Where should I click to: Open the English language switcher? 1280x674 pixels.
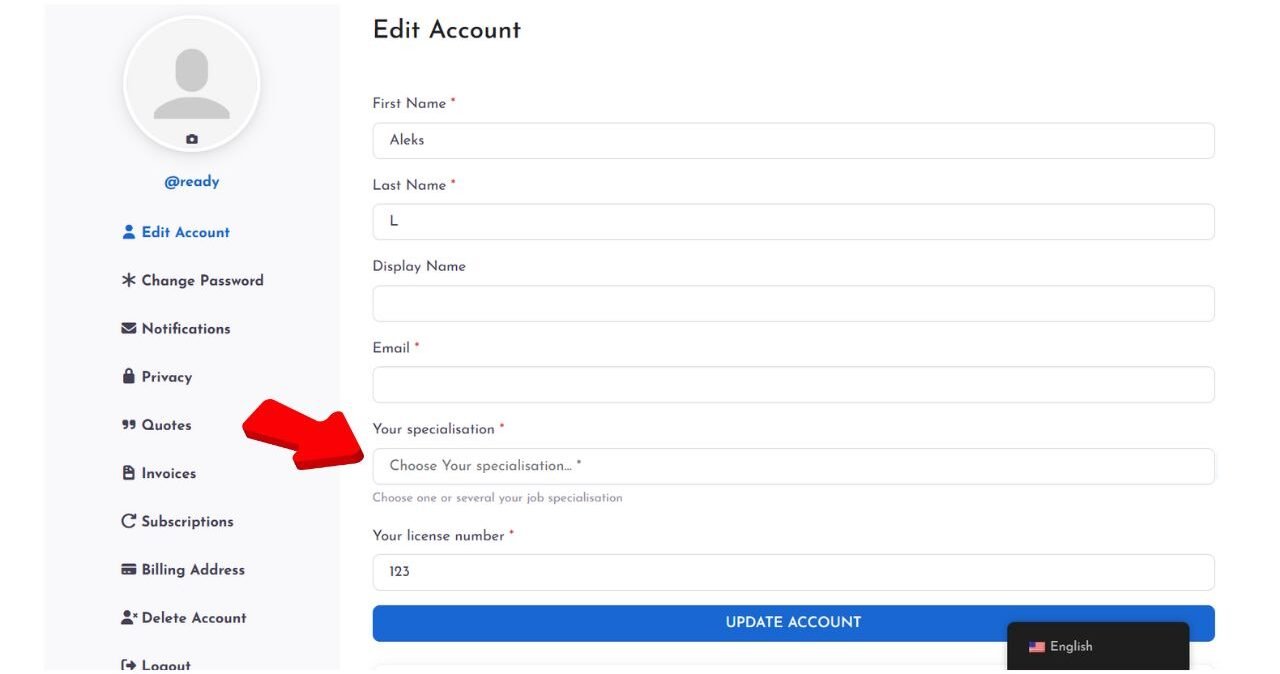point(1098,647)
